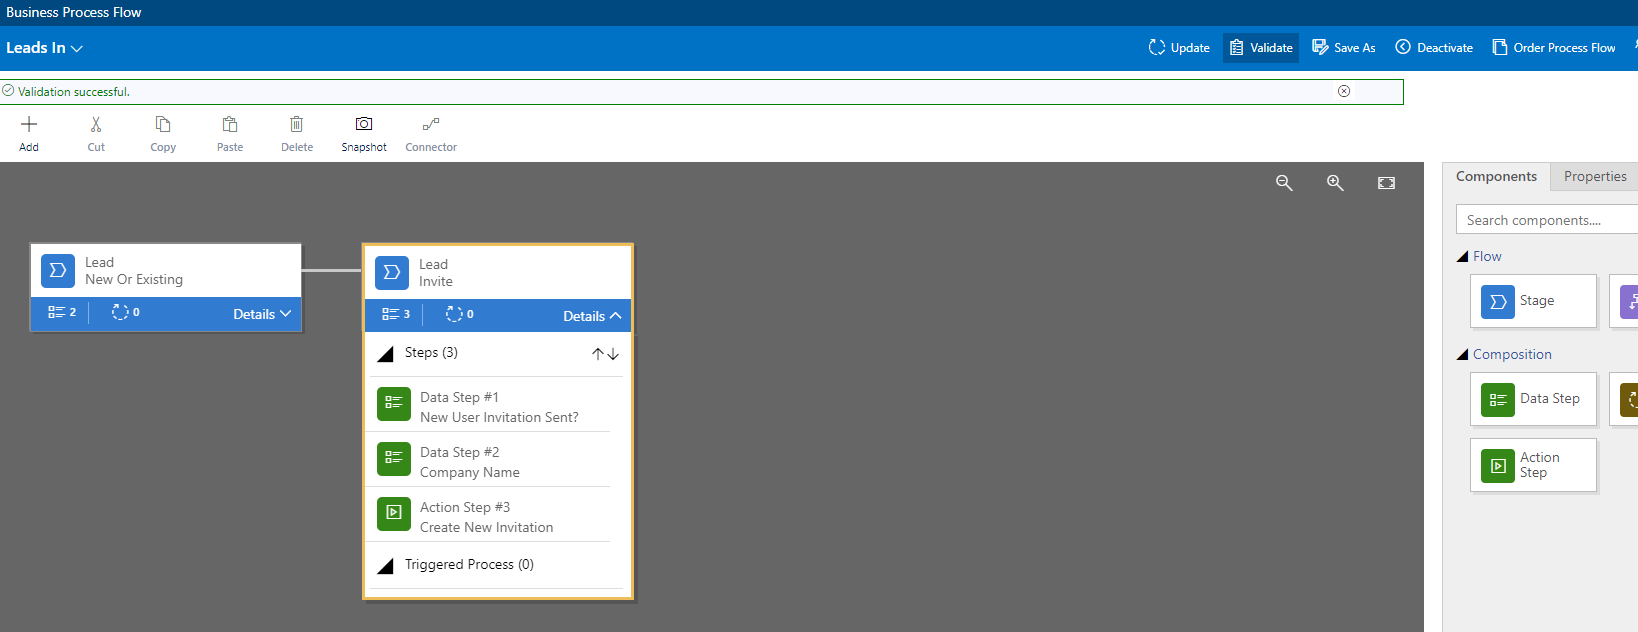Zoom in the canvas
The height and width of the screenshot is (632, 1638).
click(1335, 183)
